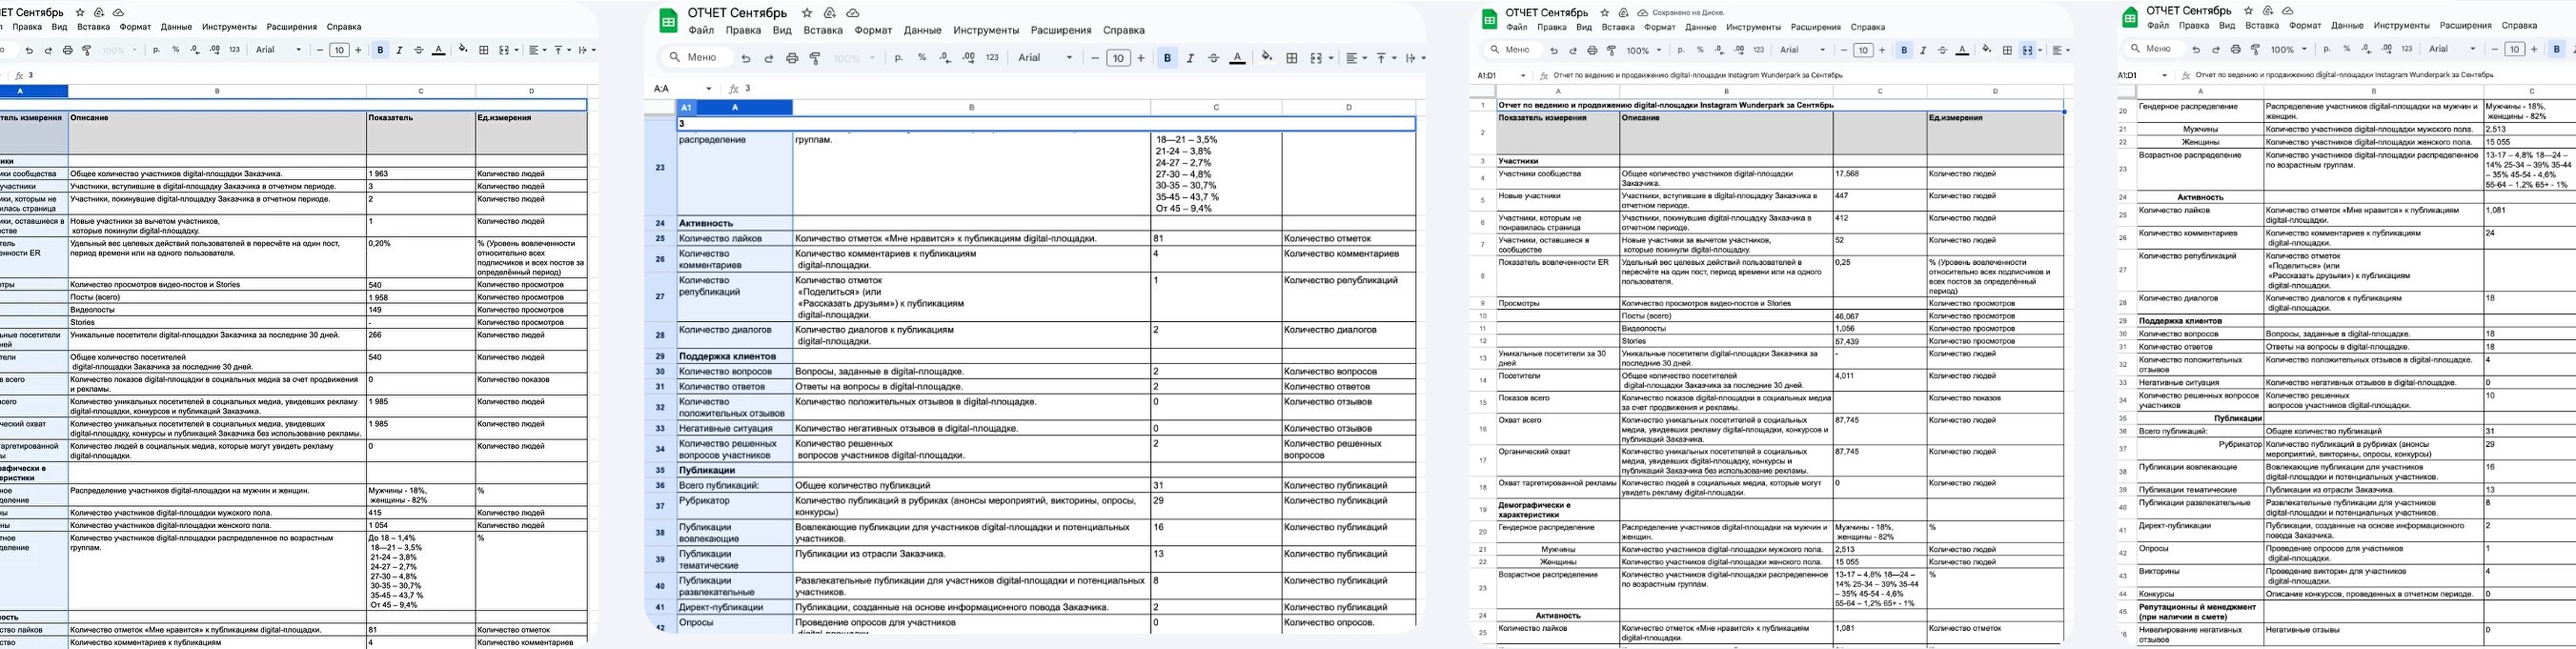The height and width of the screenshot is (649, 2576).
Task: Click the font size field in the third window
Action: point(1862,50)
